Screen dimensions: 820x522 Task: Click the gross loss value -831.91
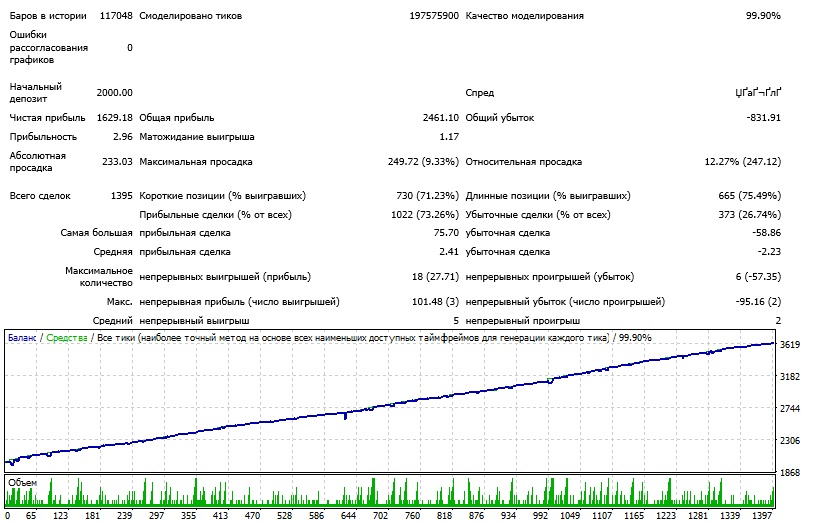click(x=764, y=118)
